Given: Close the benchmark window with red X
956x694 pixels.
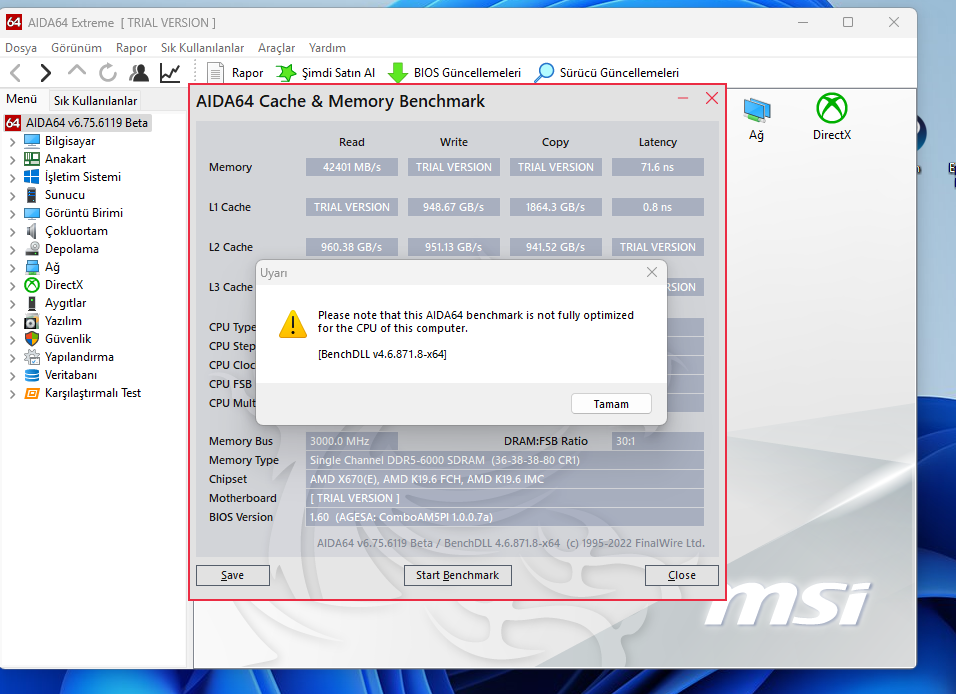Looking at the screenshot, I should point(712,98).
